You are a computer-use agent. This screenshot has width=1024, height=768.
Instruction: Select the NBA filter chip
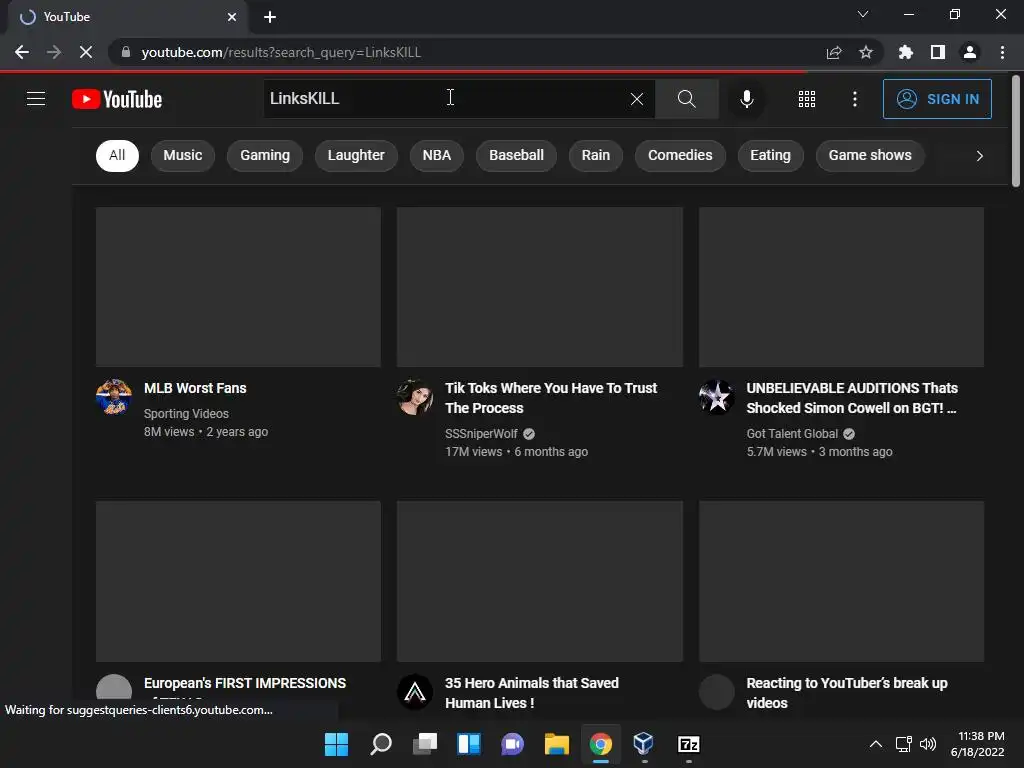click(x=437, y=155)
